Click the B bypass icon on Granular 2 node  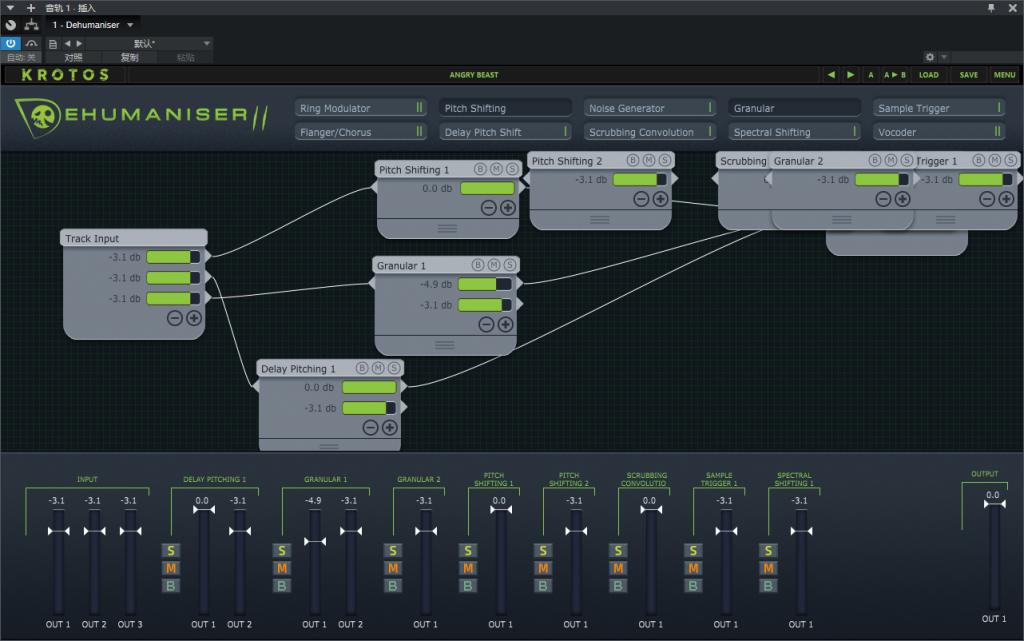coord(874,160)
